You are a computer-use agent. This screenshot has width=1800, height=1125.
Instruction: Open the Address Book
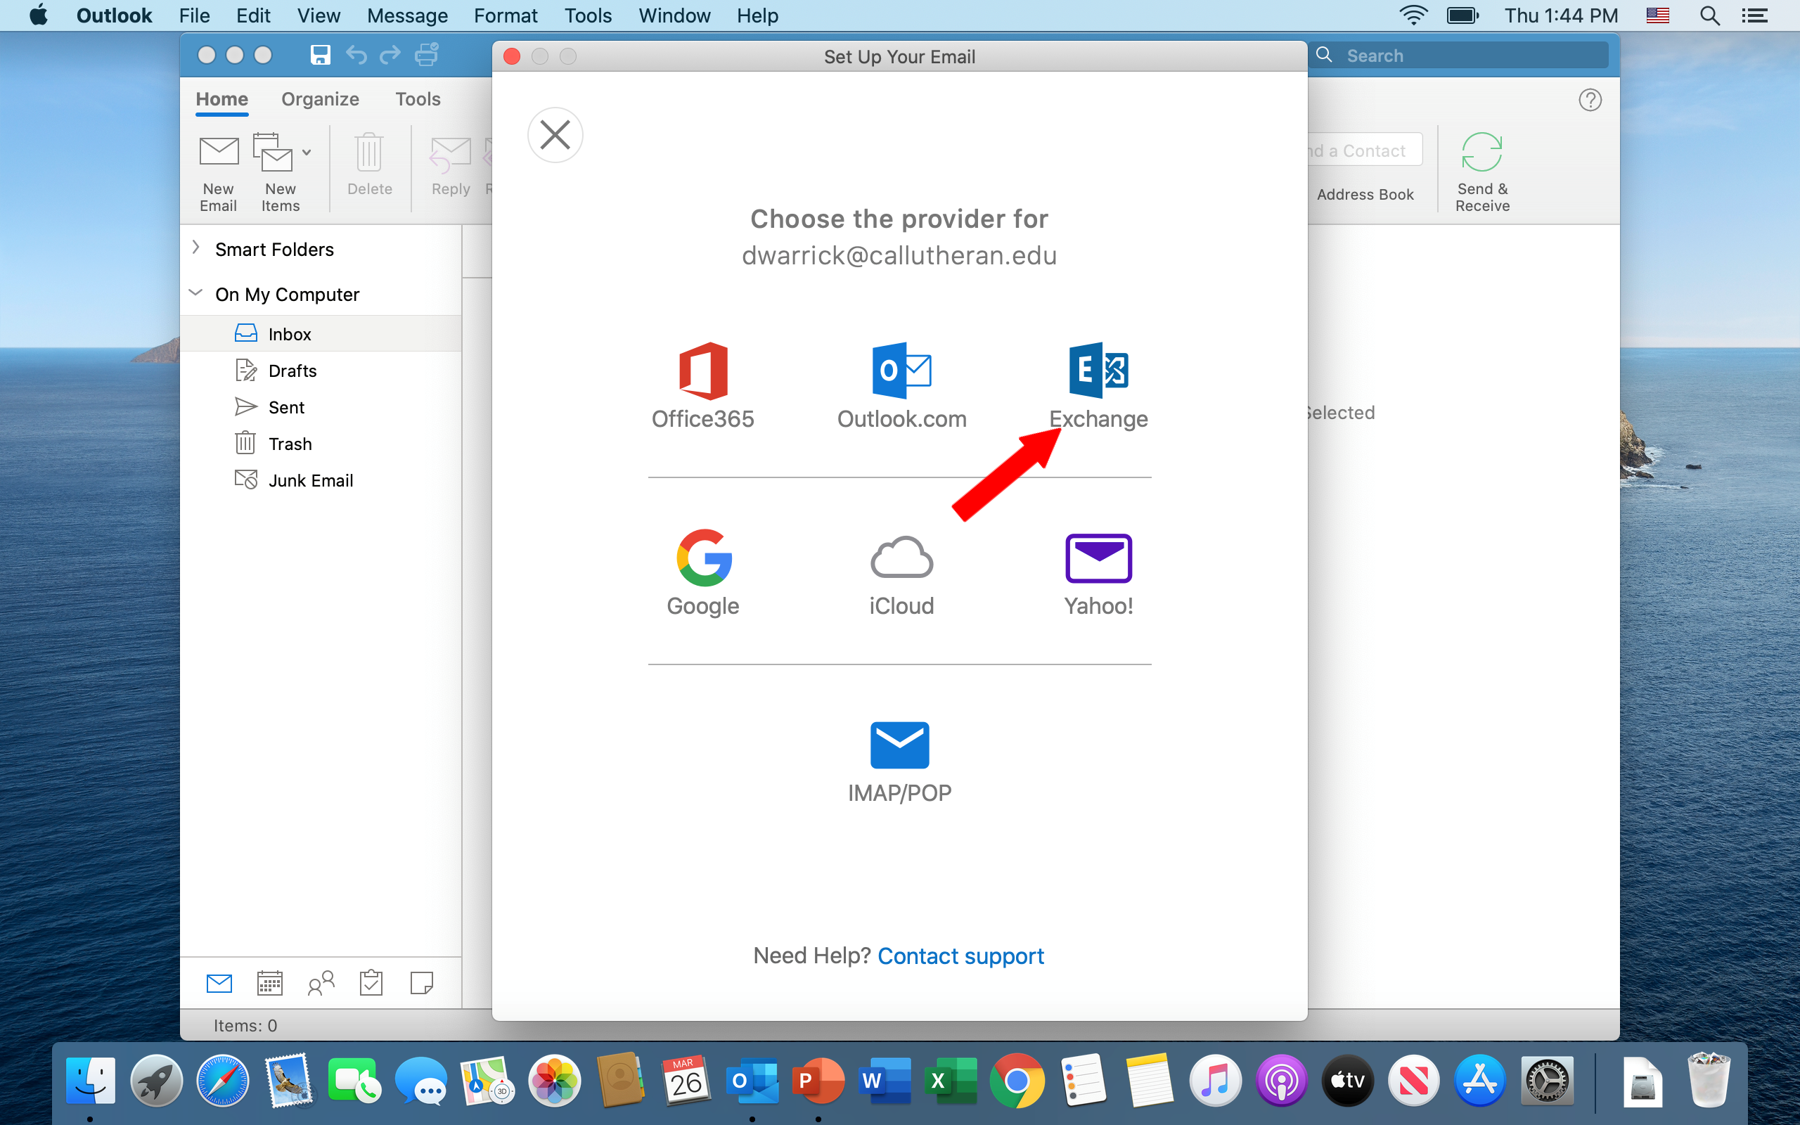pos(1365,195)
